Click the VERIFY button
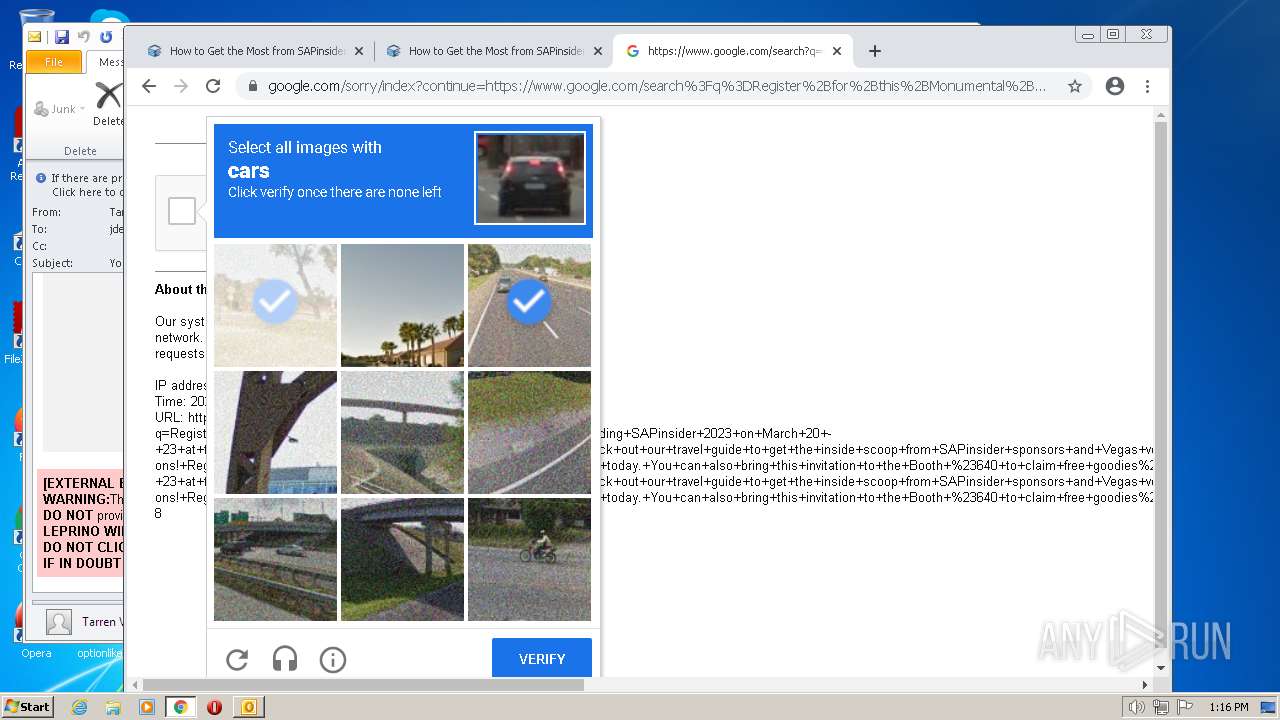The height and width of the screenshot is (720, 1280). click(542, 659)
